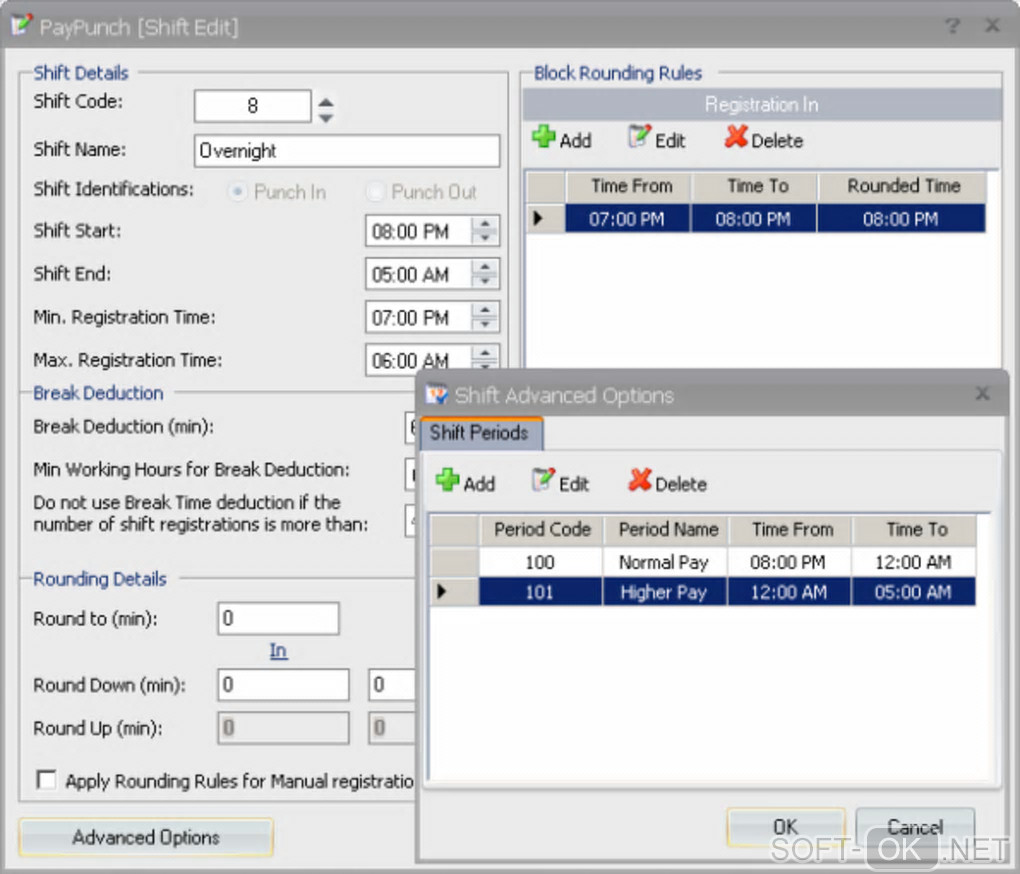This screenshot has width=1020, height=874.
Task: Enable Apply Rounding Rules for Manual registration
Action: click(x=46, y=779)
